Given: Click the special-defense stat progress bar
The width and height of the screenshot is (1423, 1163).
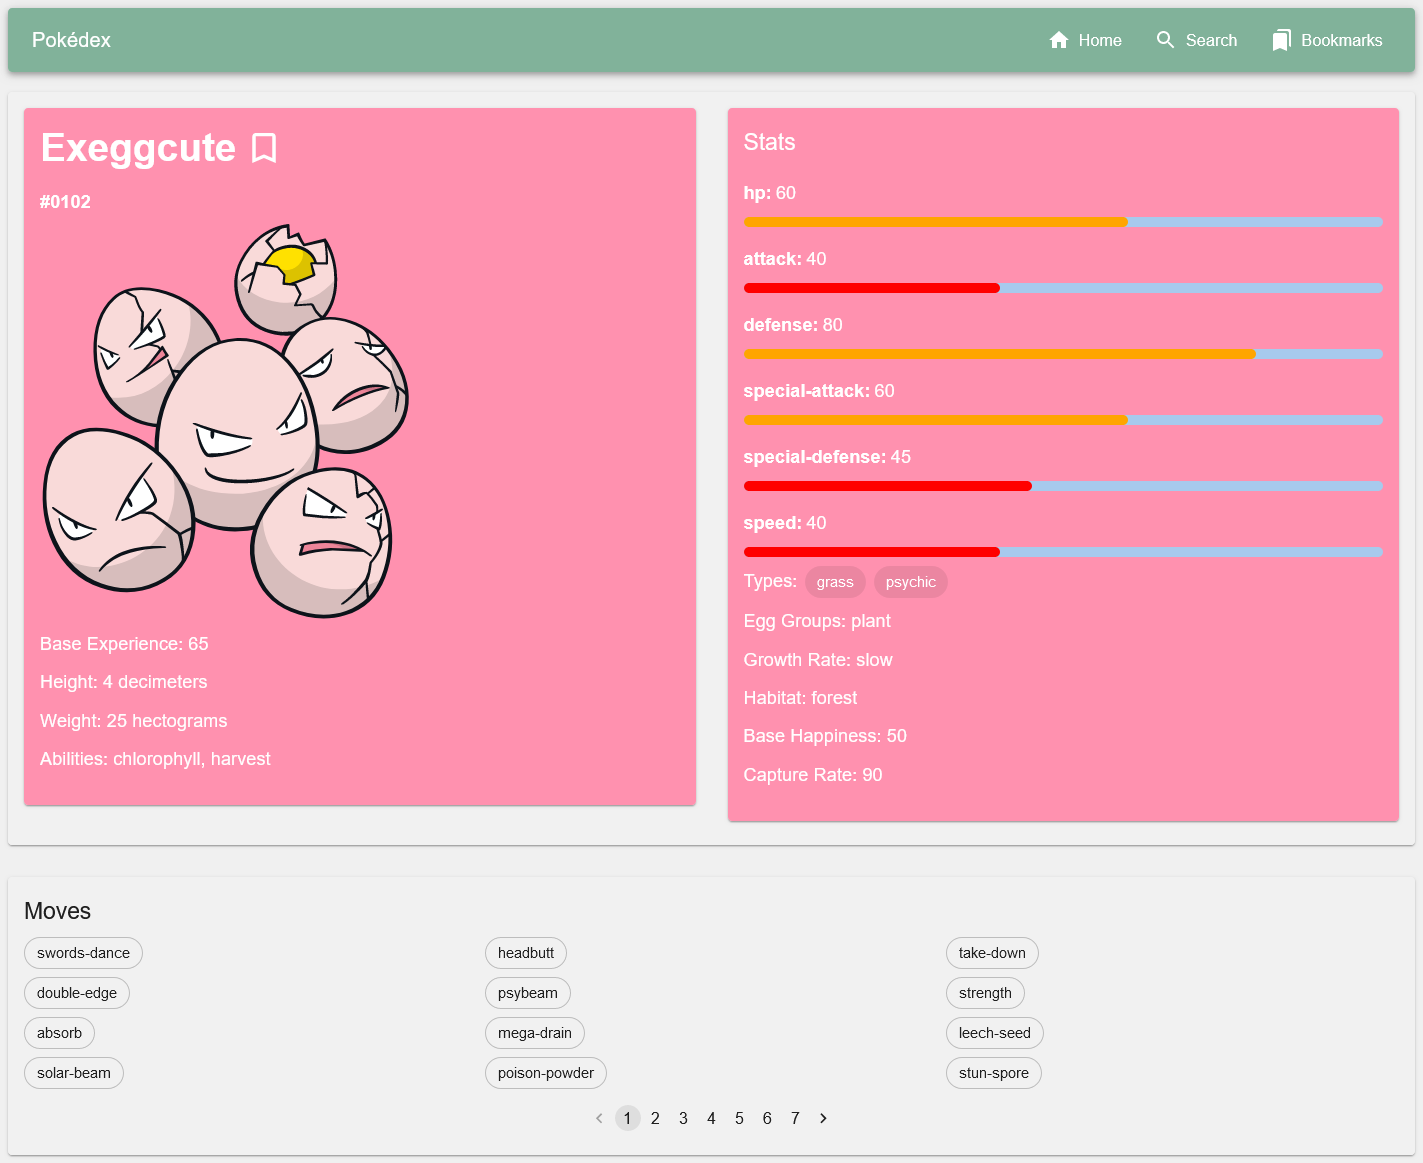Looking at the screenshot, I should coord(1063,486).
